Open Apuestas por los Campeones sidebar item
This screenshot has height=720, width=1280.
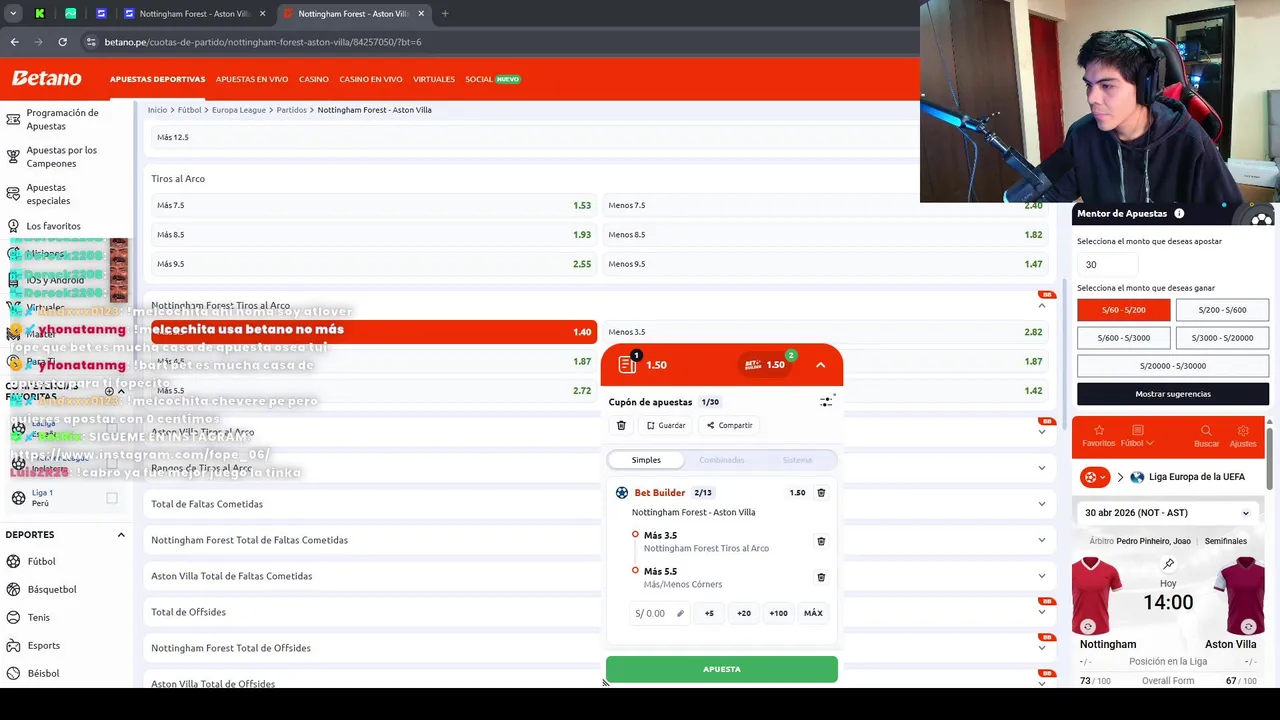62,156
